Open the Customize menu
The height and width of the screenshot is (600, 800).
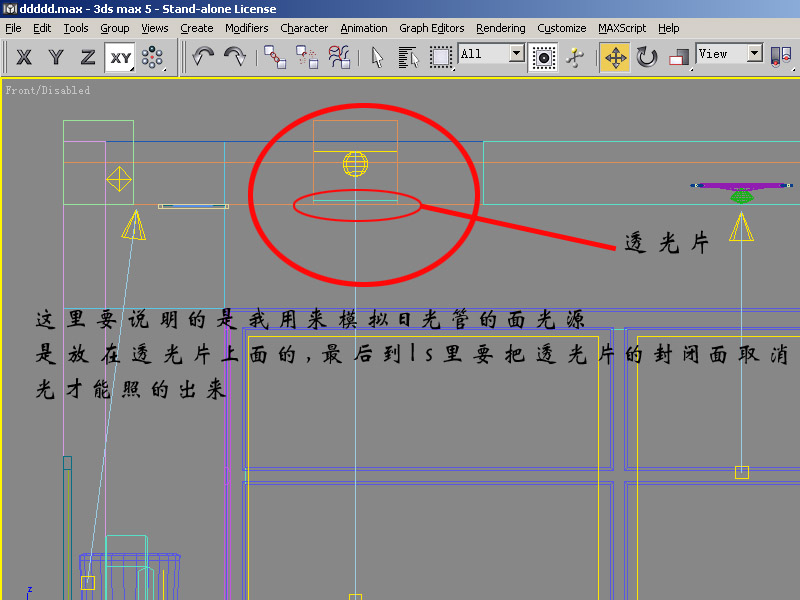pyautogui.click(x=561, y=28)
